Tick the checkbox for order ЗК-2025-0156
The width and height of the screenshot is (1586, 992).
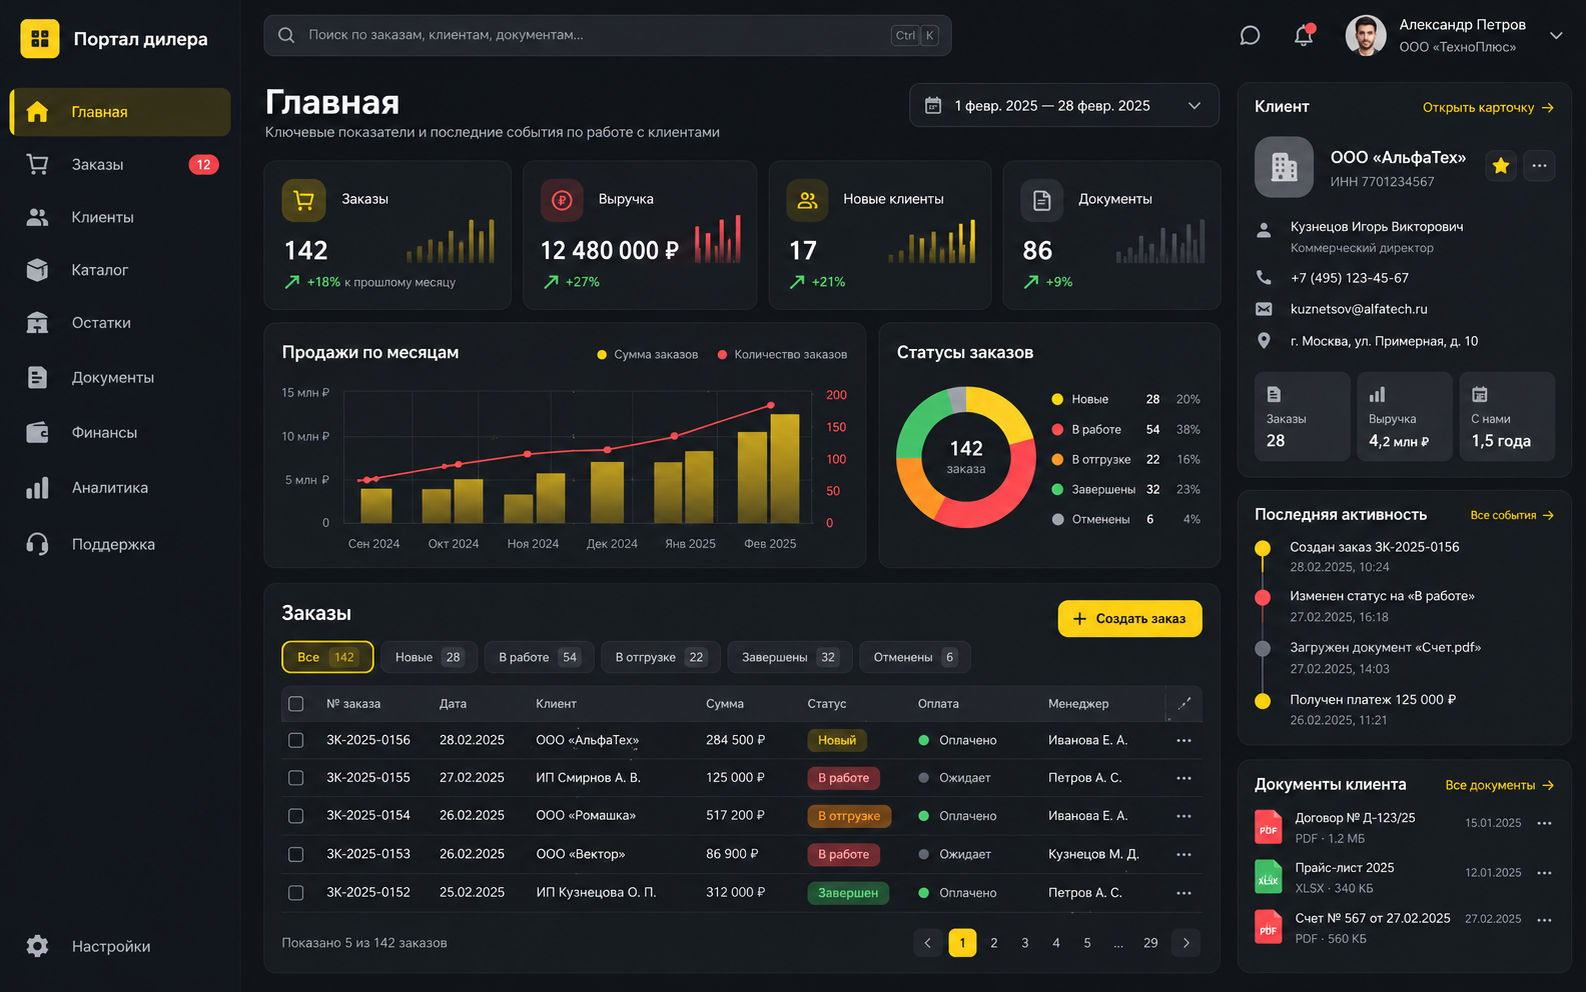(x=296, y=740)
